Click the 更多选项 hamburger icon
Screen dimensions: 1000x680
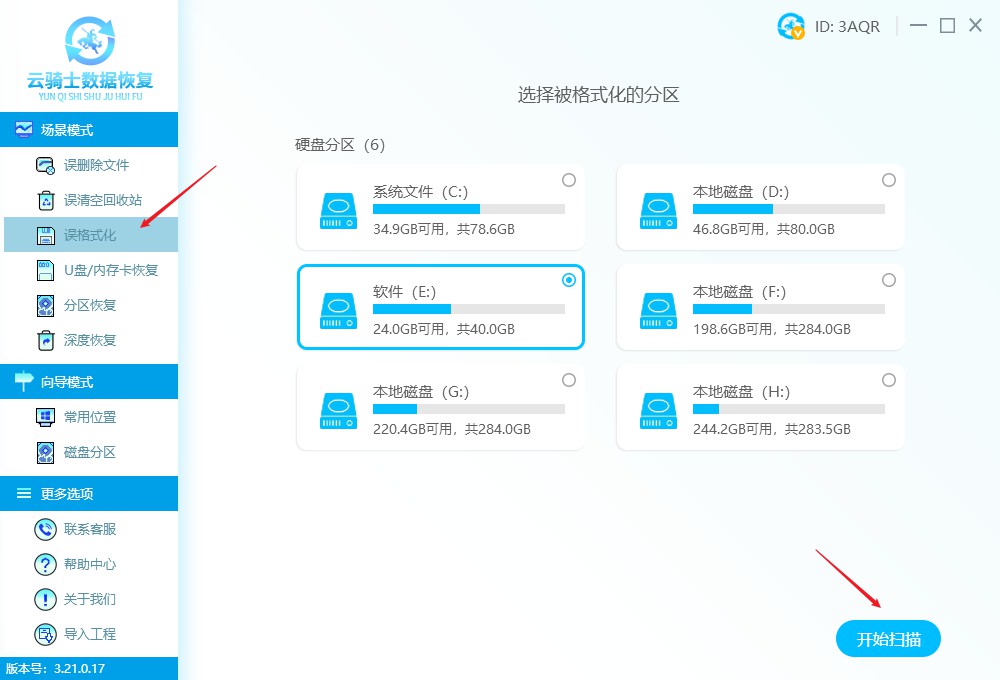point(24,493)
